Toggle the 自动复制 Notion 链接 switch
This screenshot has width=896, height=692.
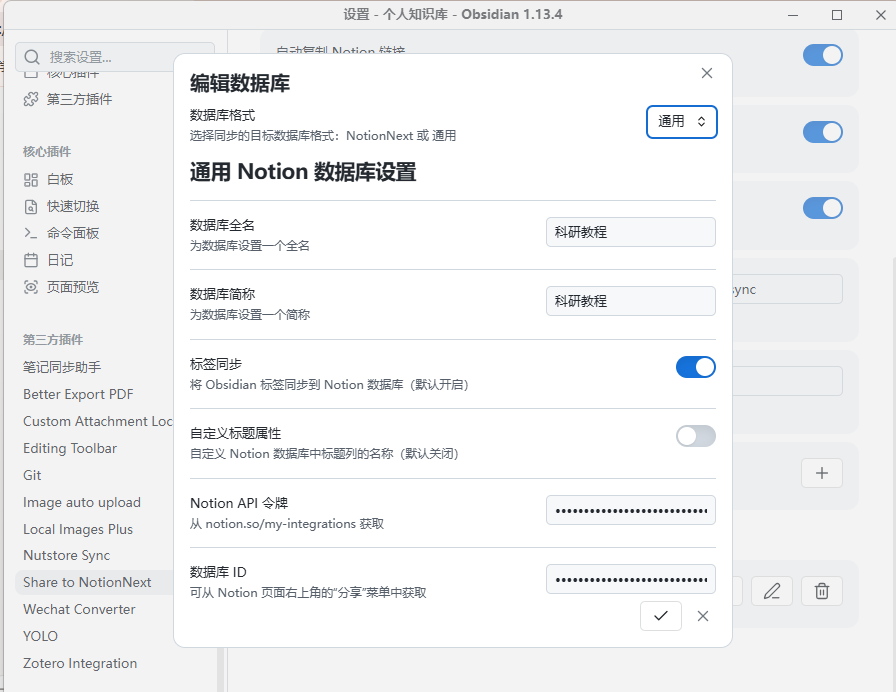point(822,55)
